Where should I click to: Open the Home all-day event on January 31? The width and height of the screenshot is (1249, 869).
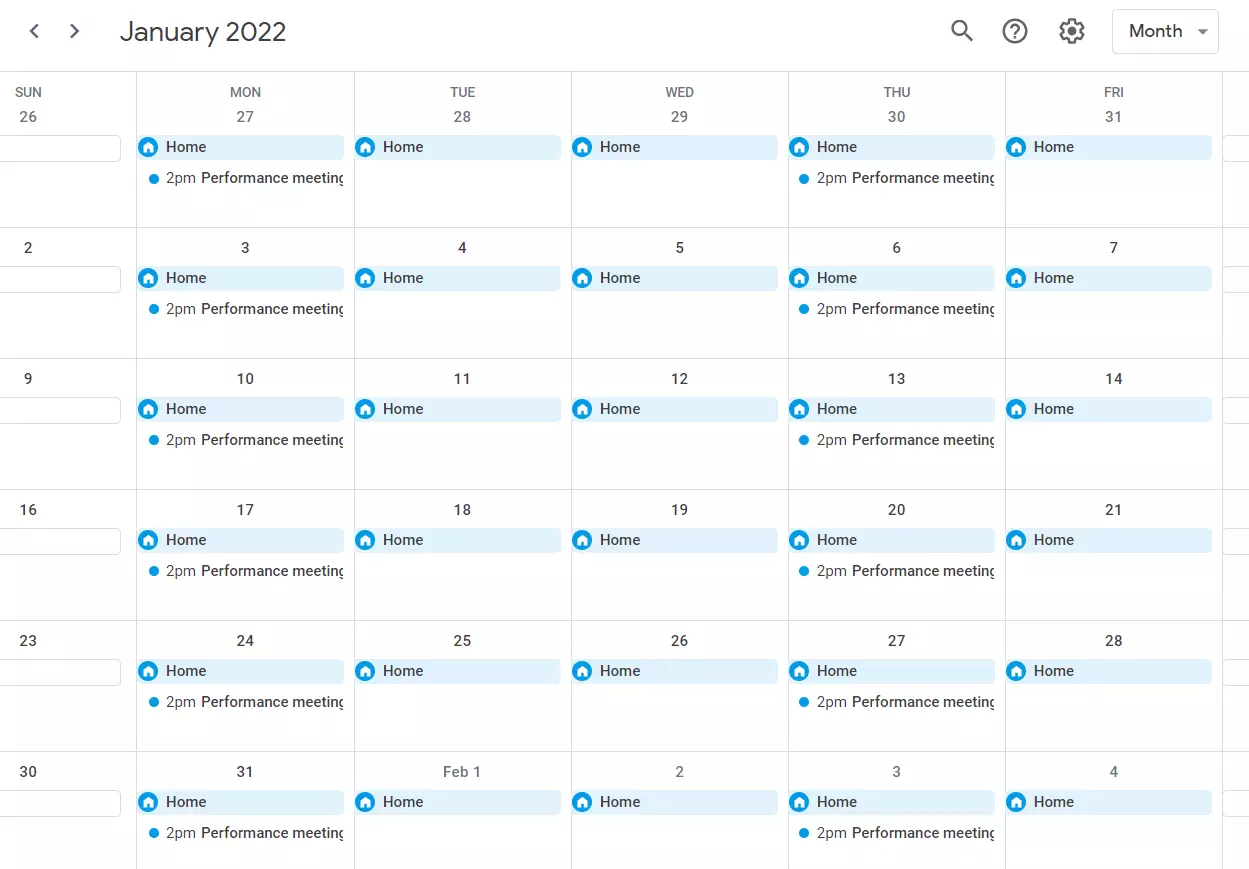coord(240,802)
